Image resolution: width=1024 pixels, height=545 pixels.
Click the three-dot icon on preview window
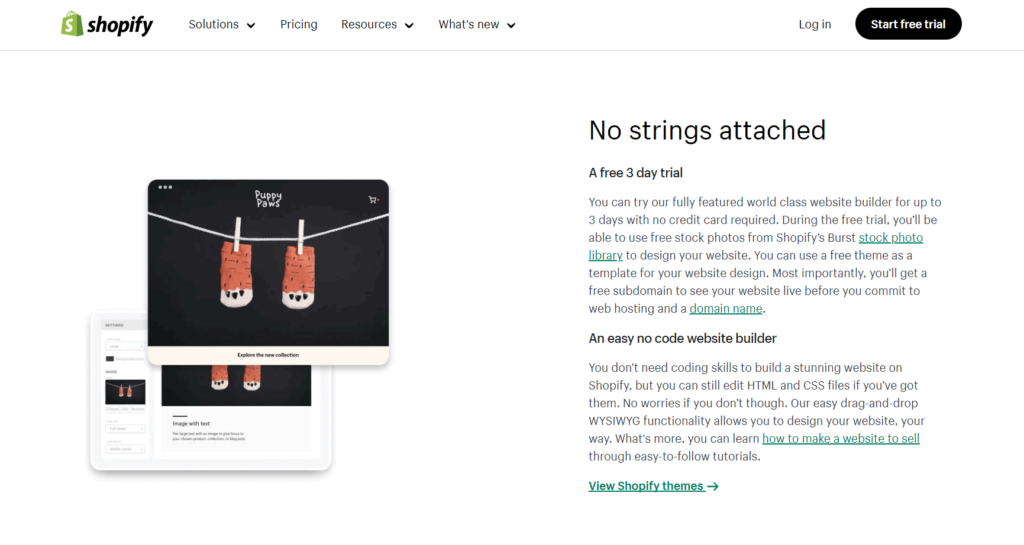[x=165, y=187]
